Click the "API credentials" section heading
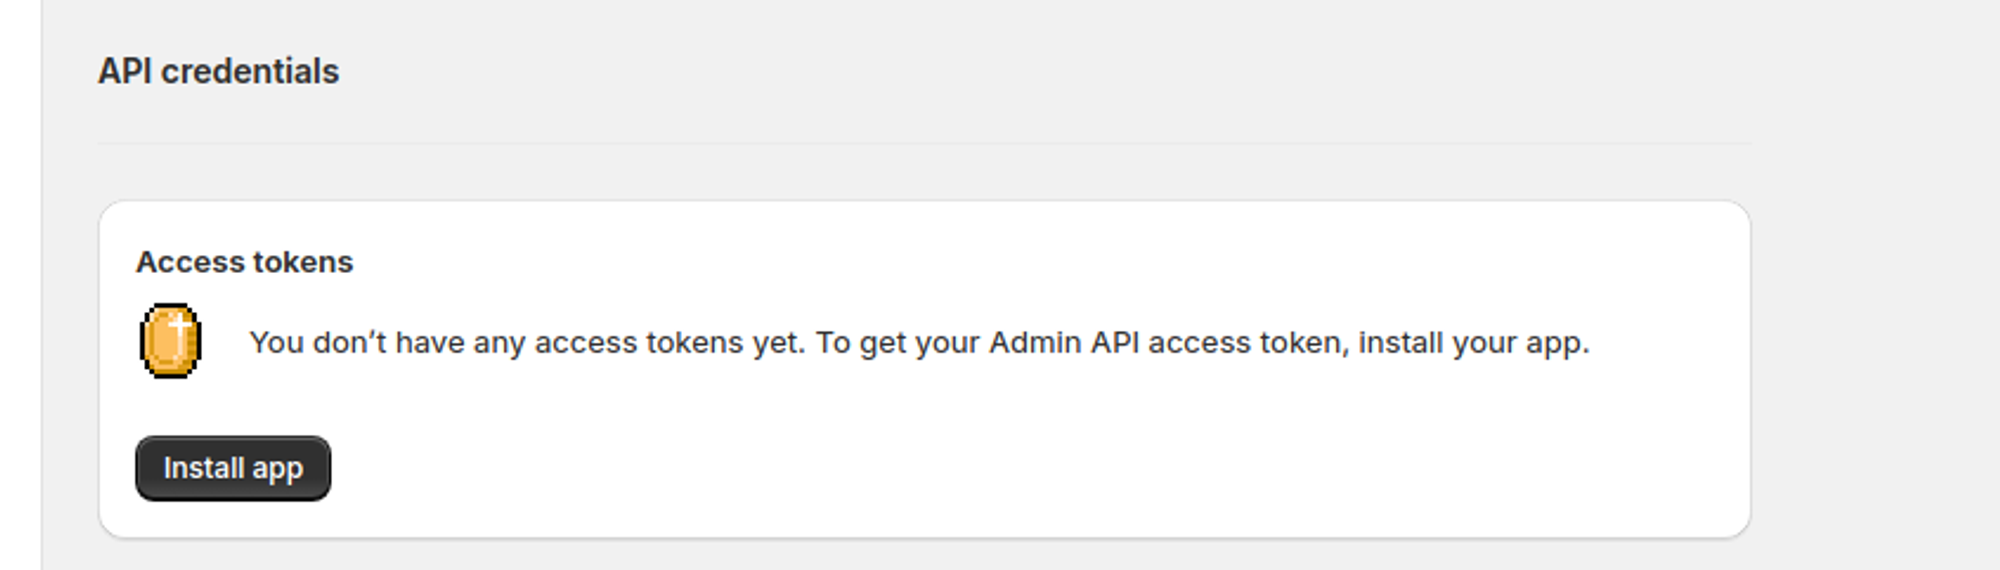This screenshot has width=2000, height=570. [218, 72]
